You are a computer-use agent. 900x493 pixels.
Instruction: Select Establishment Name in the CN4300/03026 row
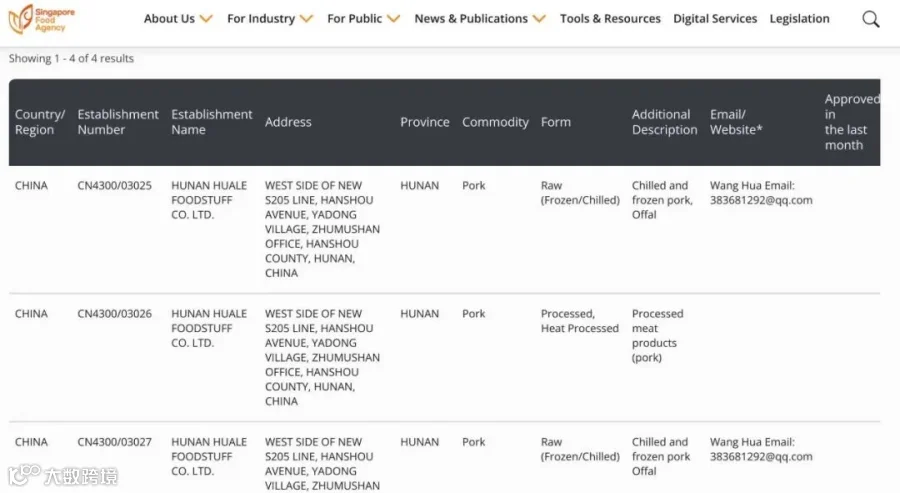pos(209,328)
